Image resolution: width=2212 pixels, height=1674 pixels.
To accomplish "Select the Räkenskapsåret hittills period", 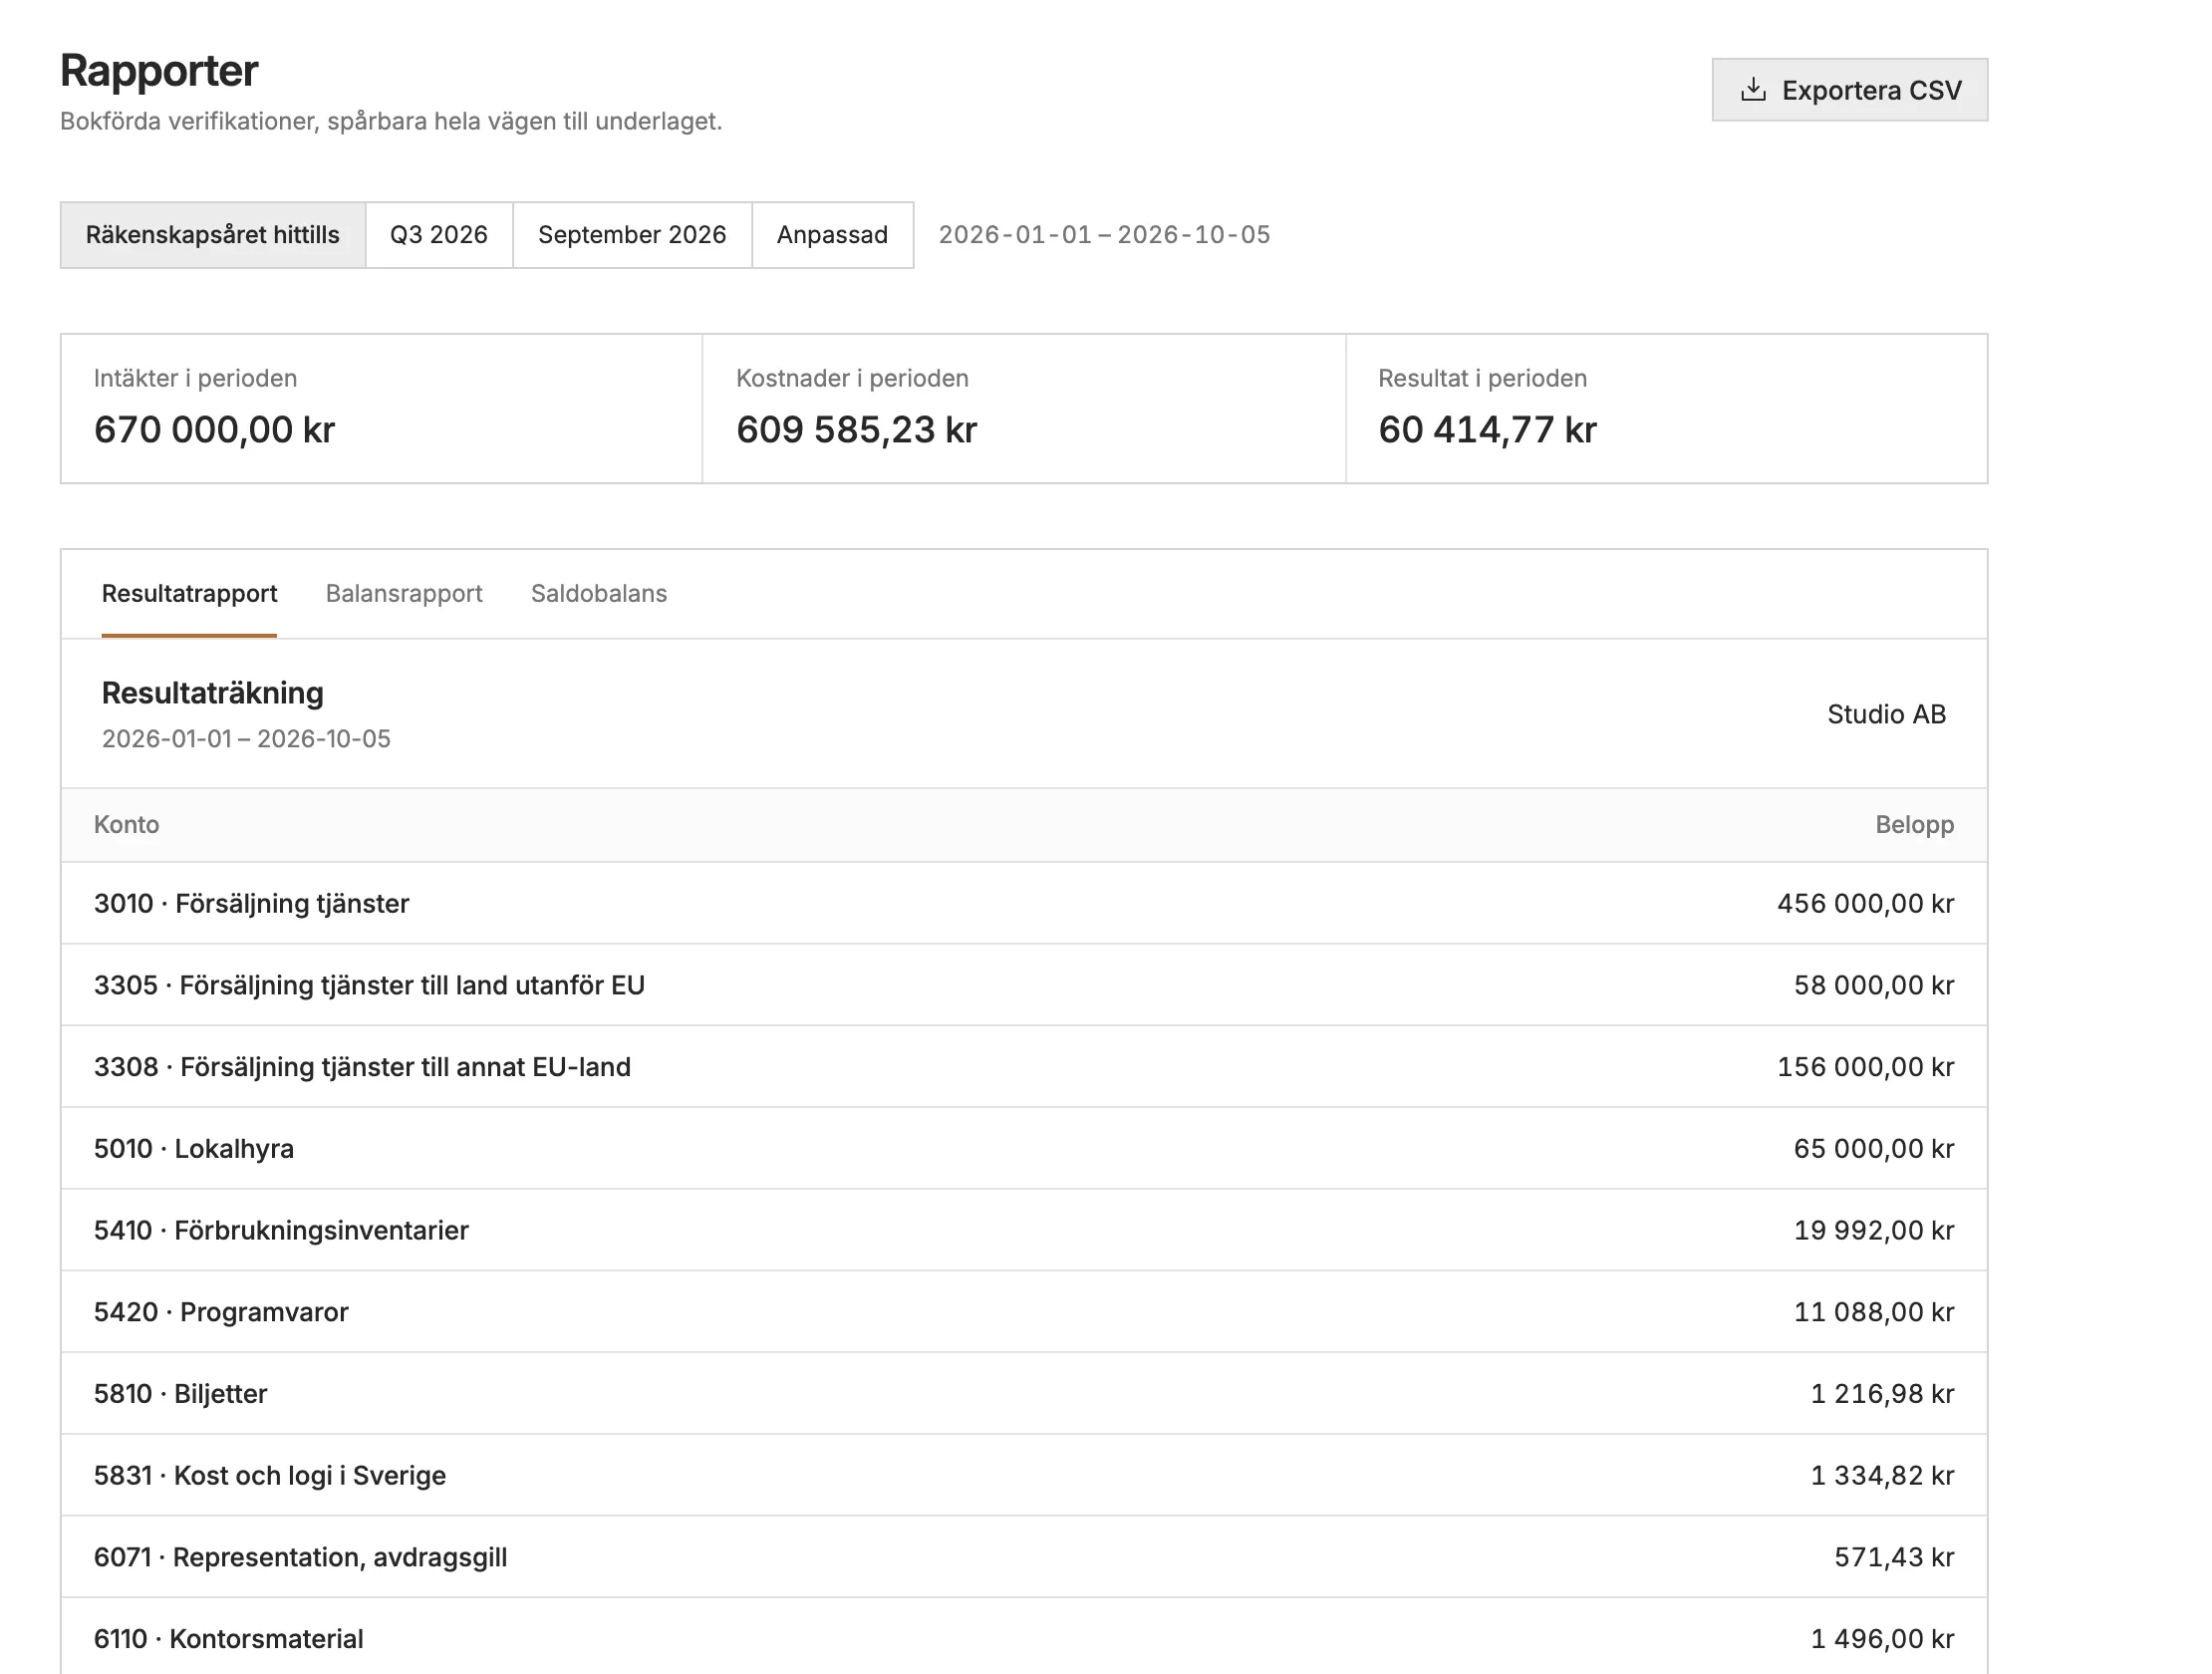I will tap(213, 235).
